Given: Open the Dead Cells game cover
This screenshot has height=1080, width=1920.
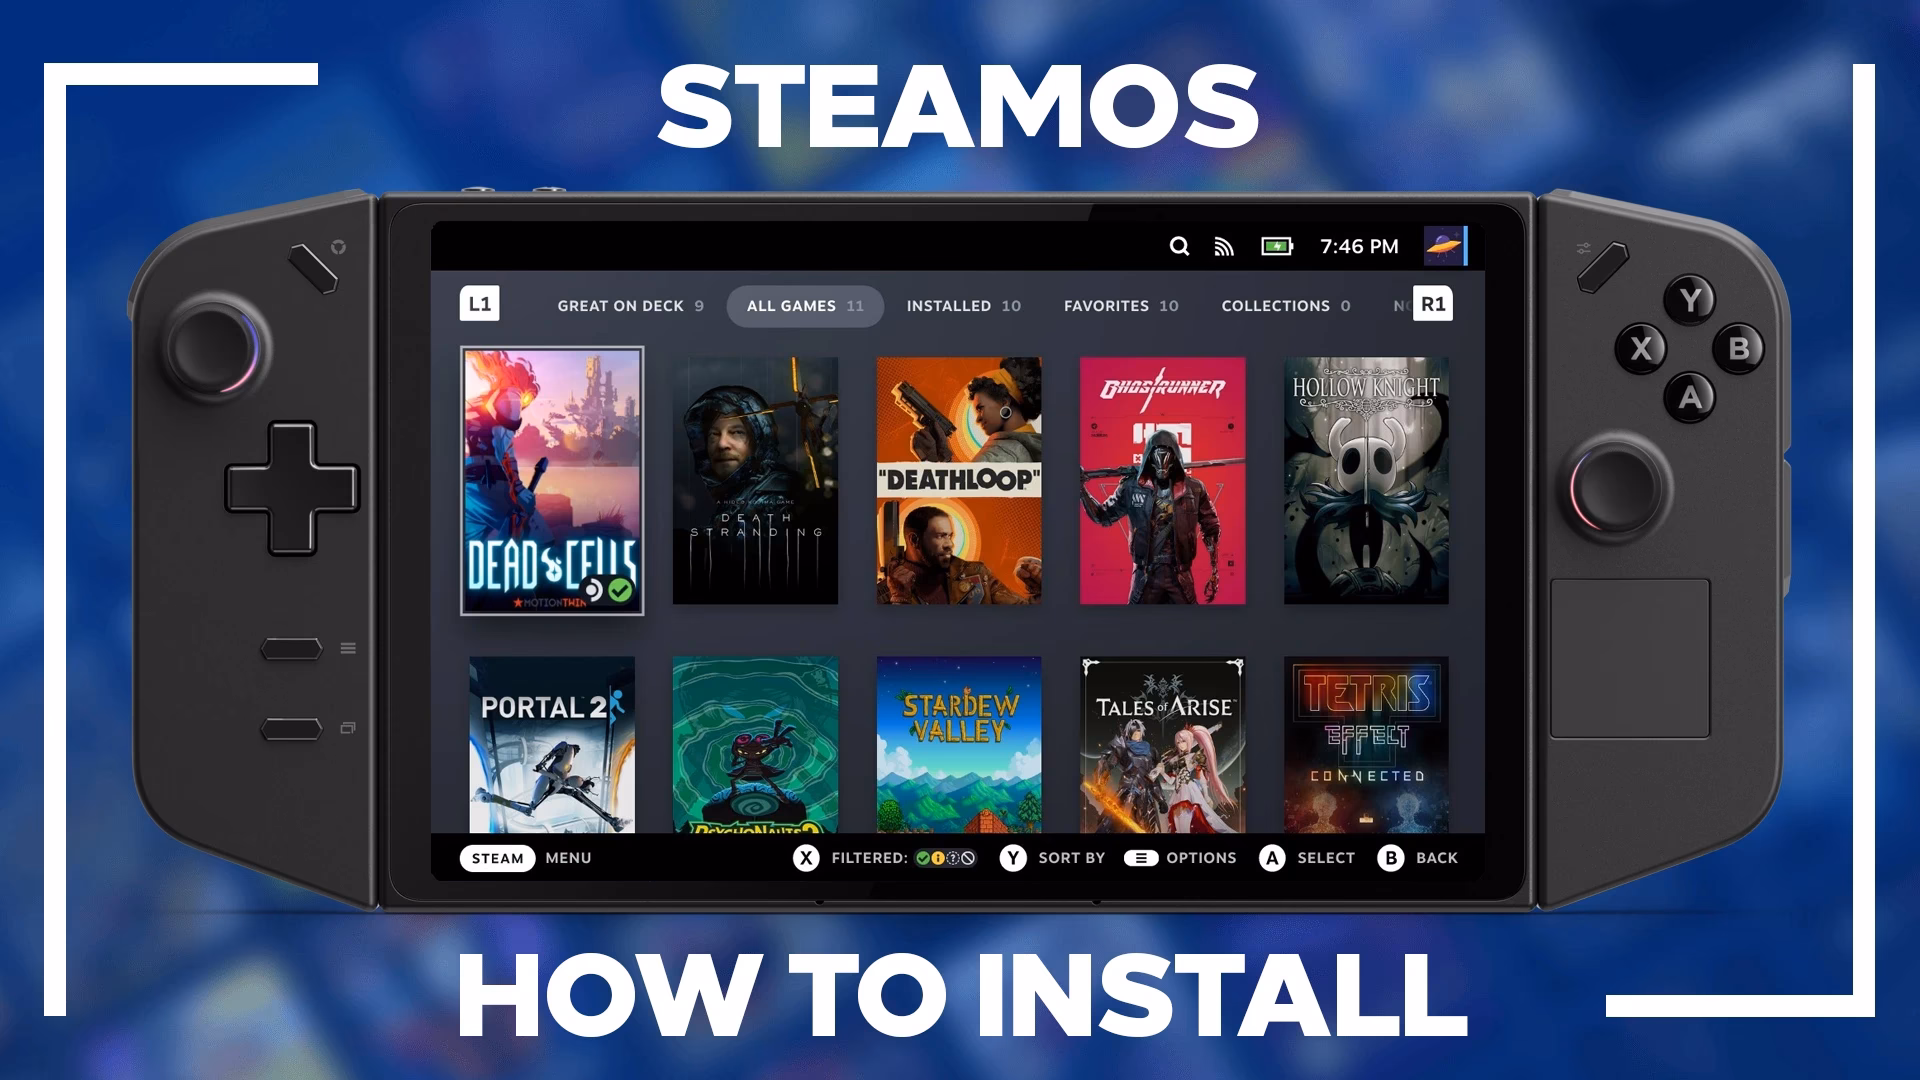Looking at the screenshot, I should click(552, 481).
